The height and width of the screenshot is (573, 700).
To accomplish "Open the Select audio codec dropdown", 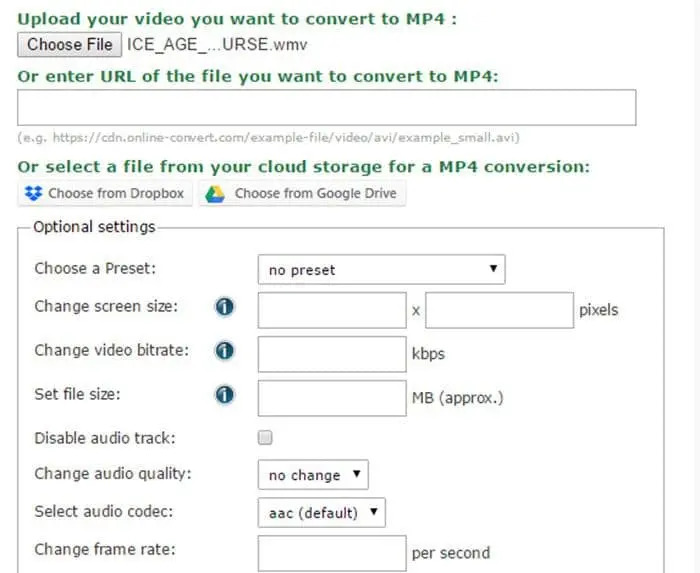I will tap(321, 513).
